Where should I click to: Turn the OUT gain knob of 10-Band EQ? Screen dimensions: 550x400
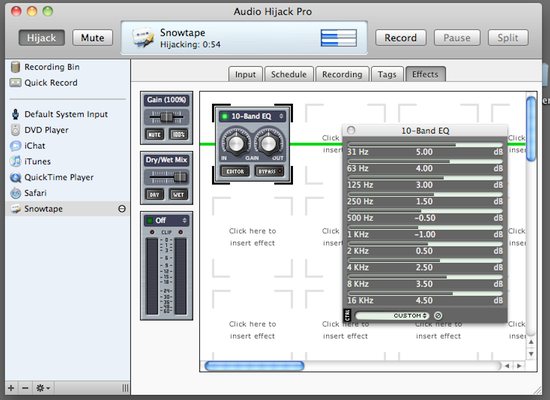(269, 143)
